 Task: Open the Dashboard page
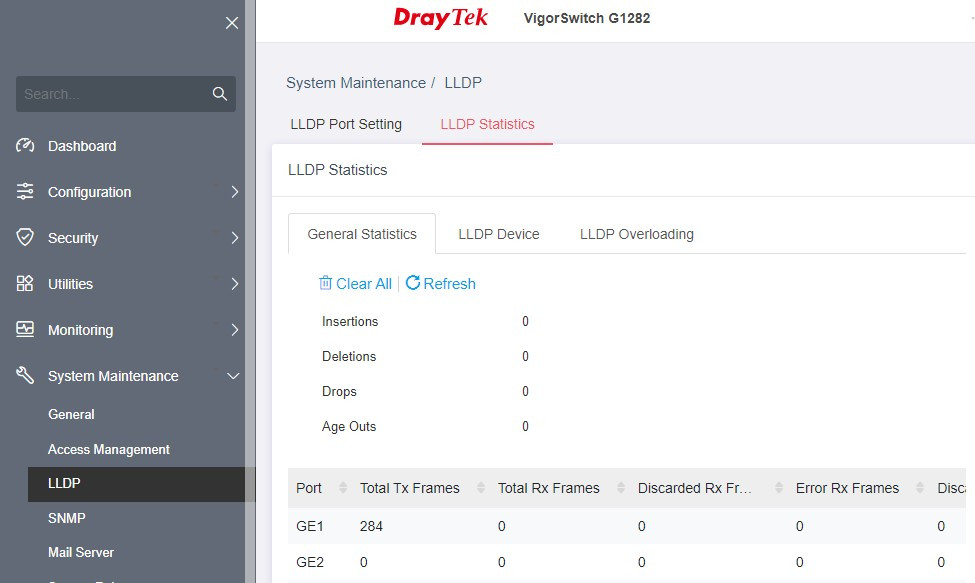[82, 146]
